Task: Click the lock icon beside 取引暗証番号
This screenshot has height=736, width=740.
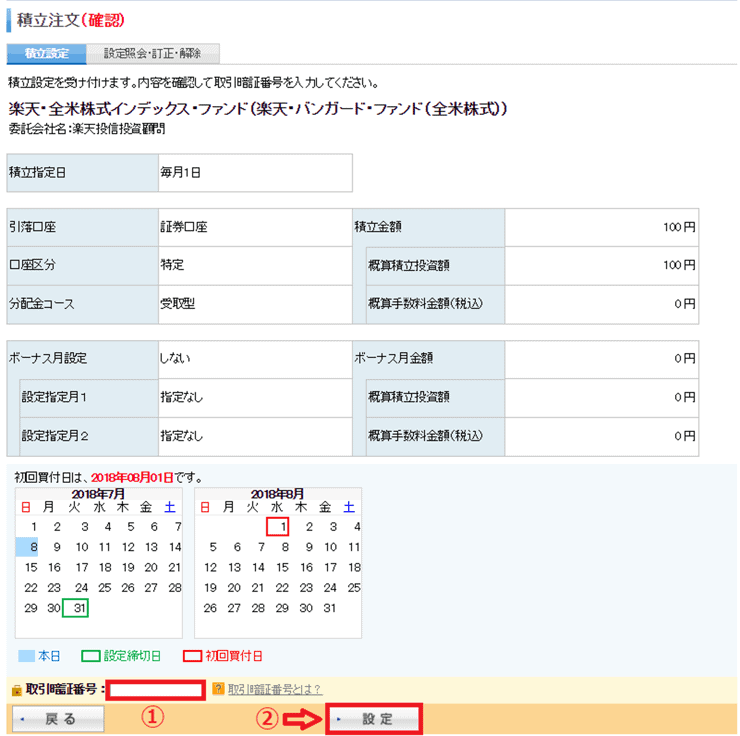Action: point(17,690)
